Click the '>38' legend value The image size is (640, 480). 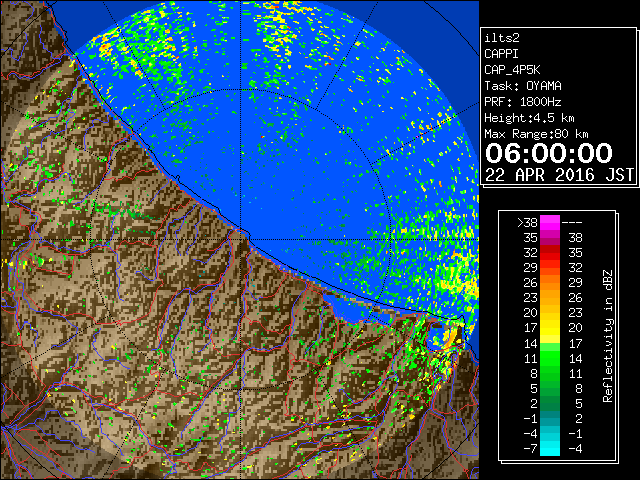click(527, 223)
